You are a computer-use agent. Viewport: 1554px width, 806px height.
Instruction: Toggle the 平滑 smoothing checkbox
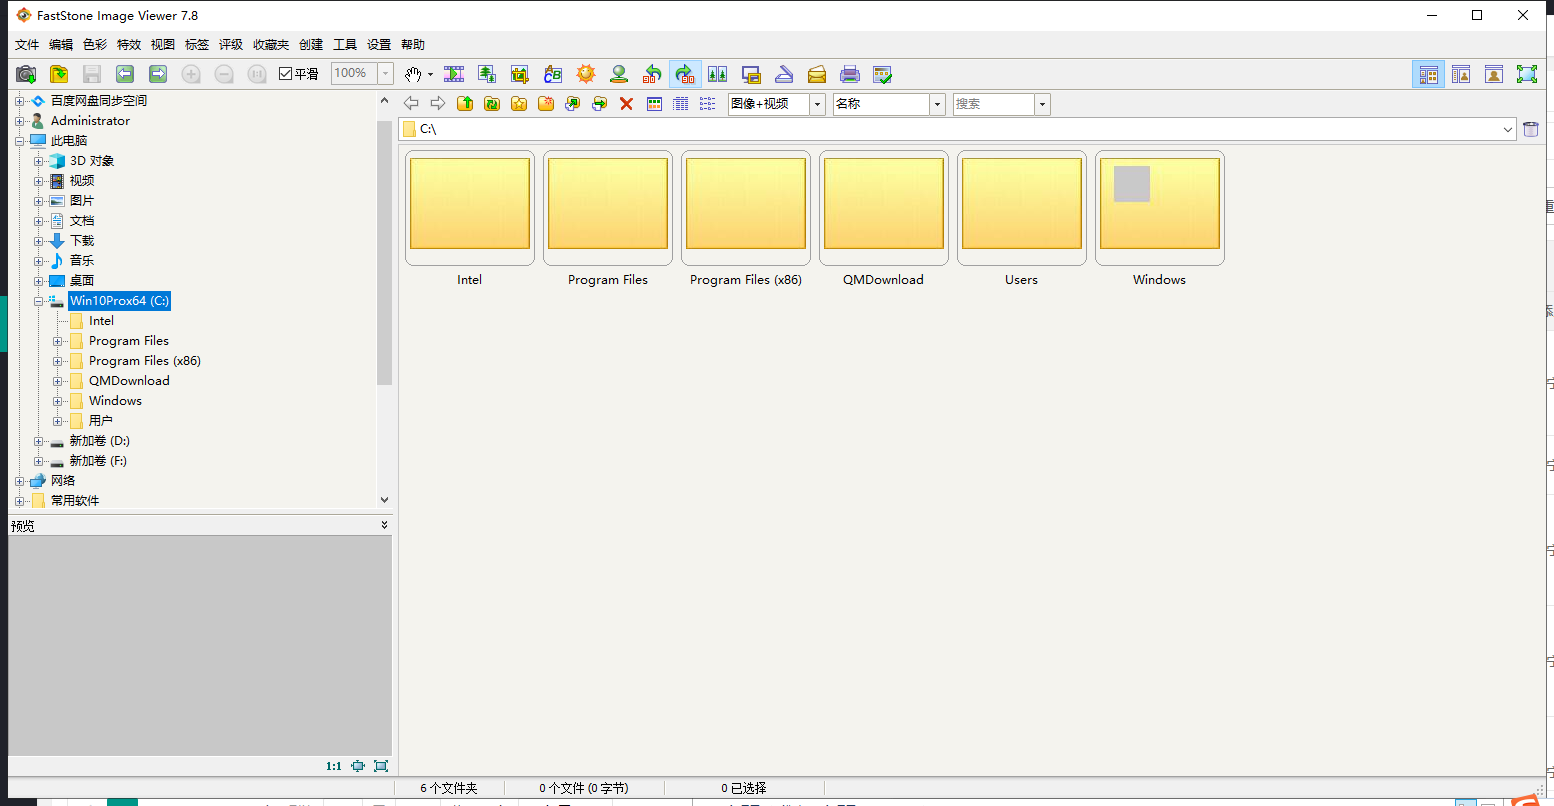tap(285, 72)
